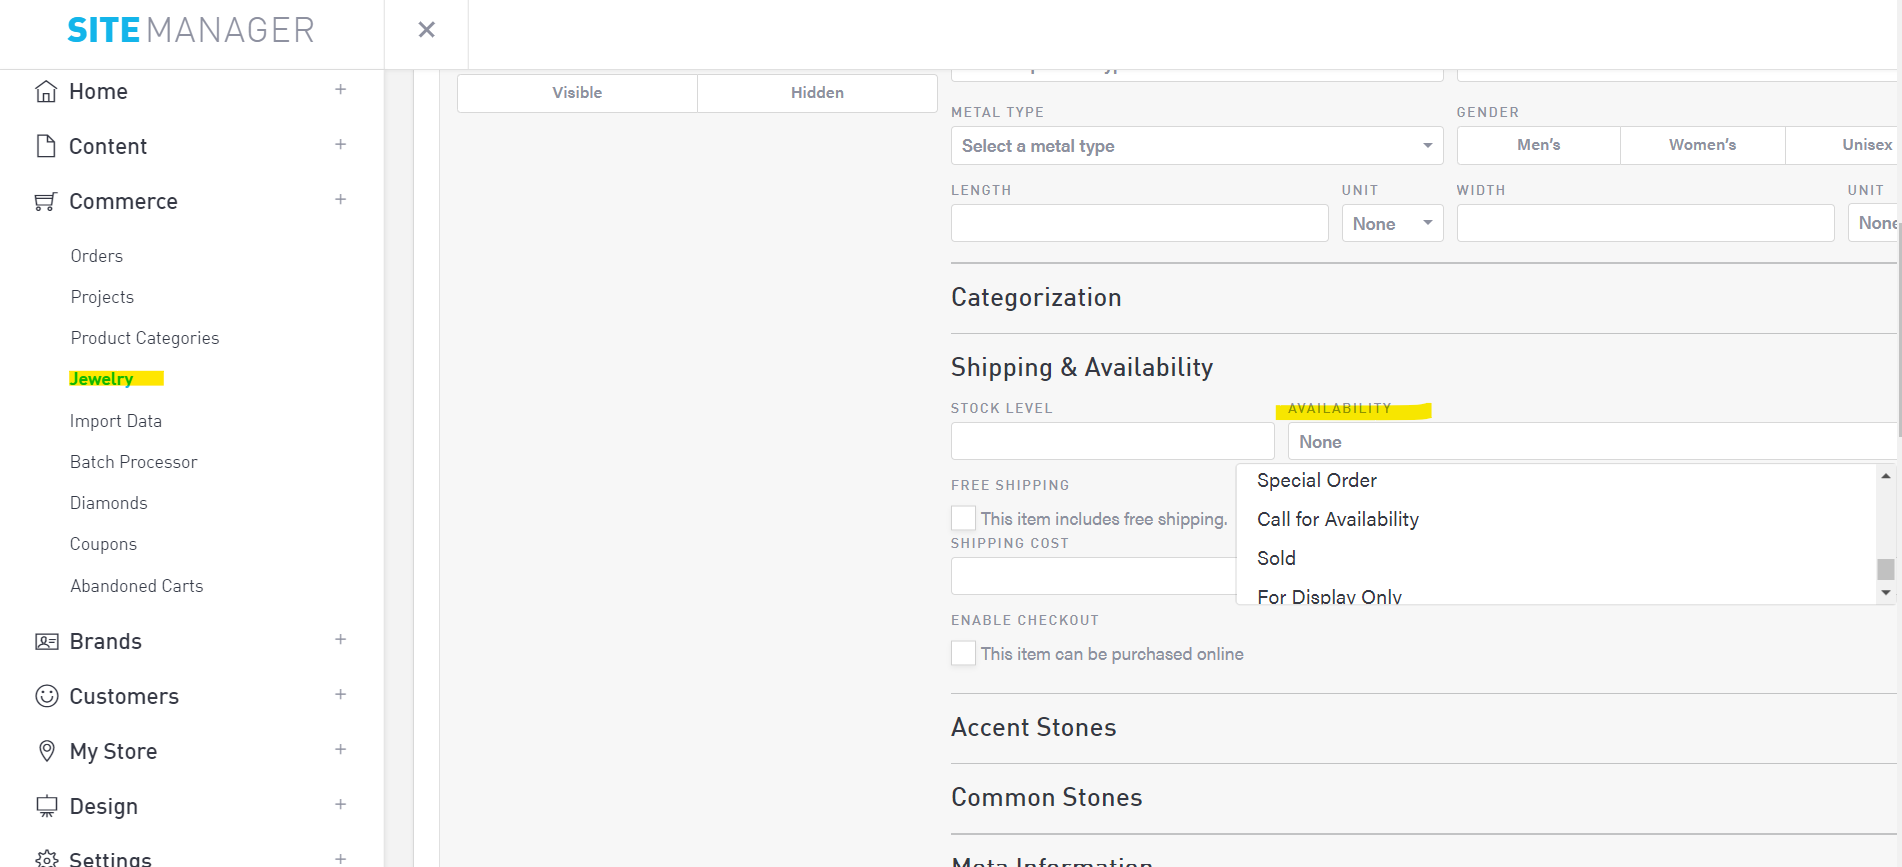Open Product Categories in Commerce
The image size is (1902, 867).
[x=145, y=338]
